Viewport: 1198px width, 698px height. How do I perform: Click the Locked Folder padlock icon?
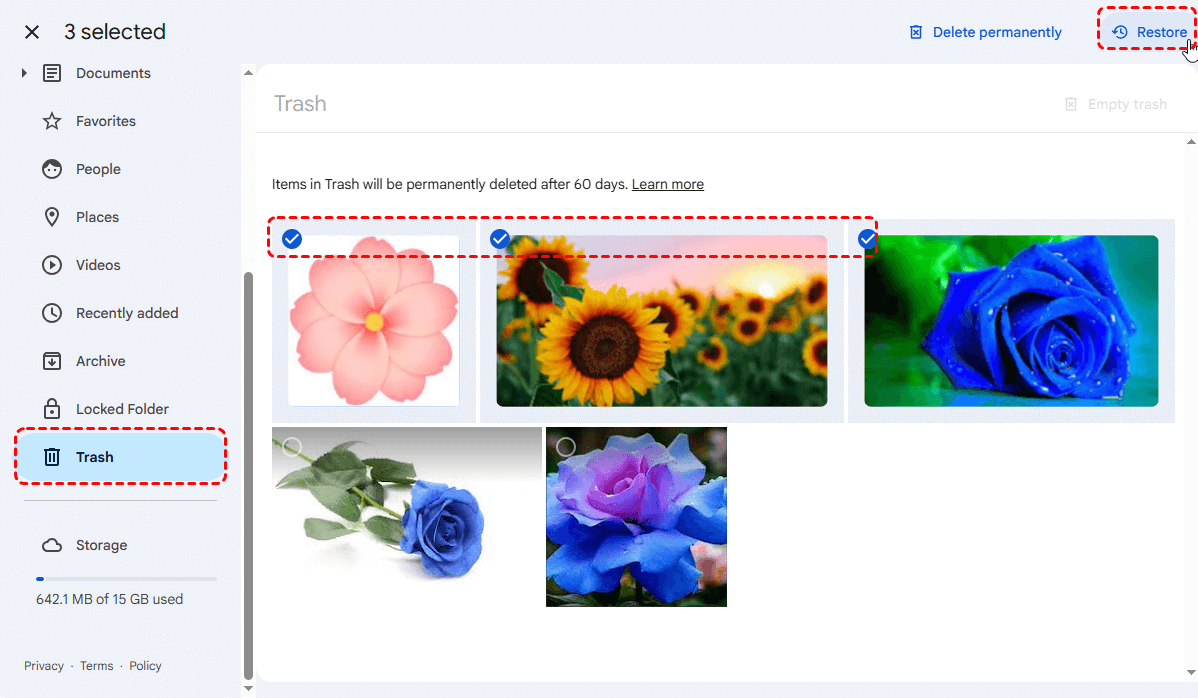click(x=52, y=409)
